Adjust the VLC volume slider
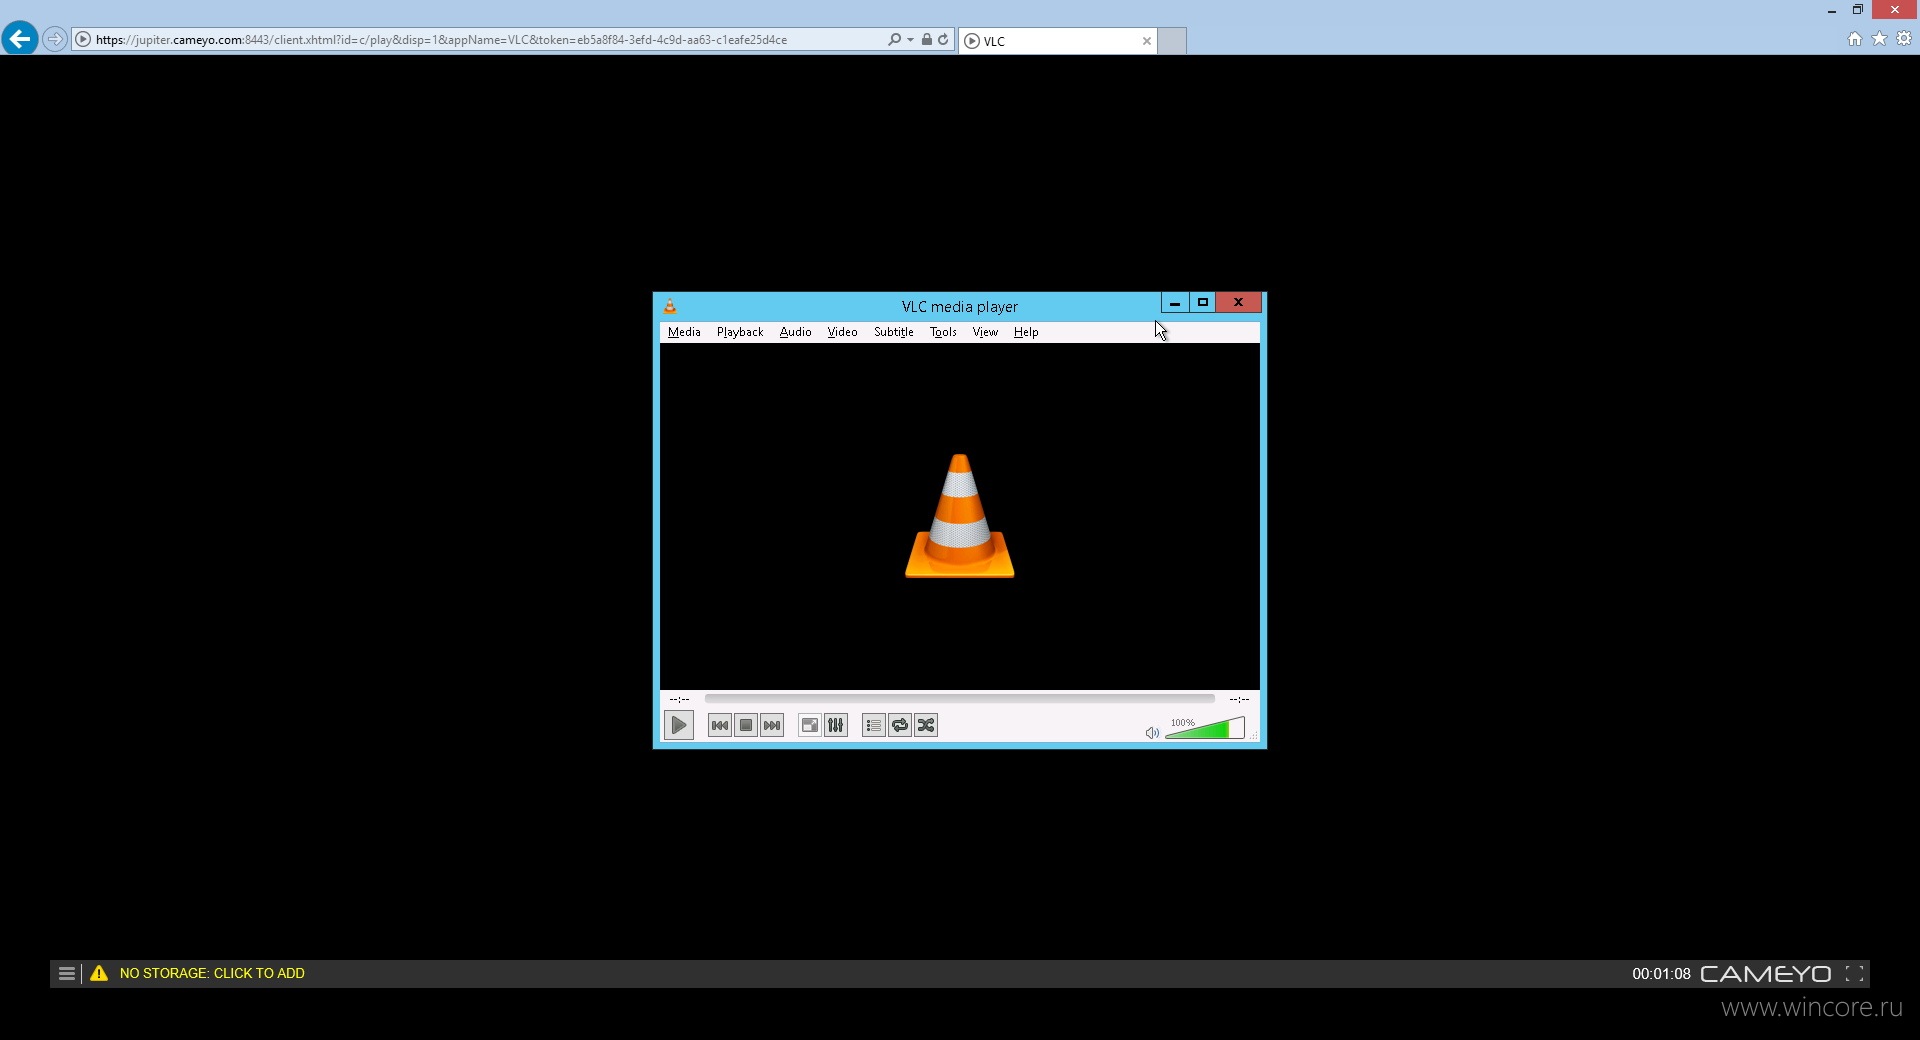The width and height of the screenshot is (1920, 1040). pyautogui.click(x=1205, y=729)
